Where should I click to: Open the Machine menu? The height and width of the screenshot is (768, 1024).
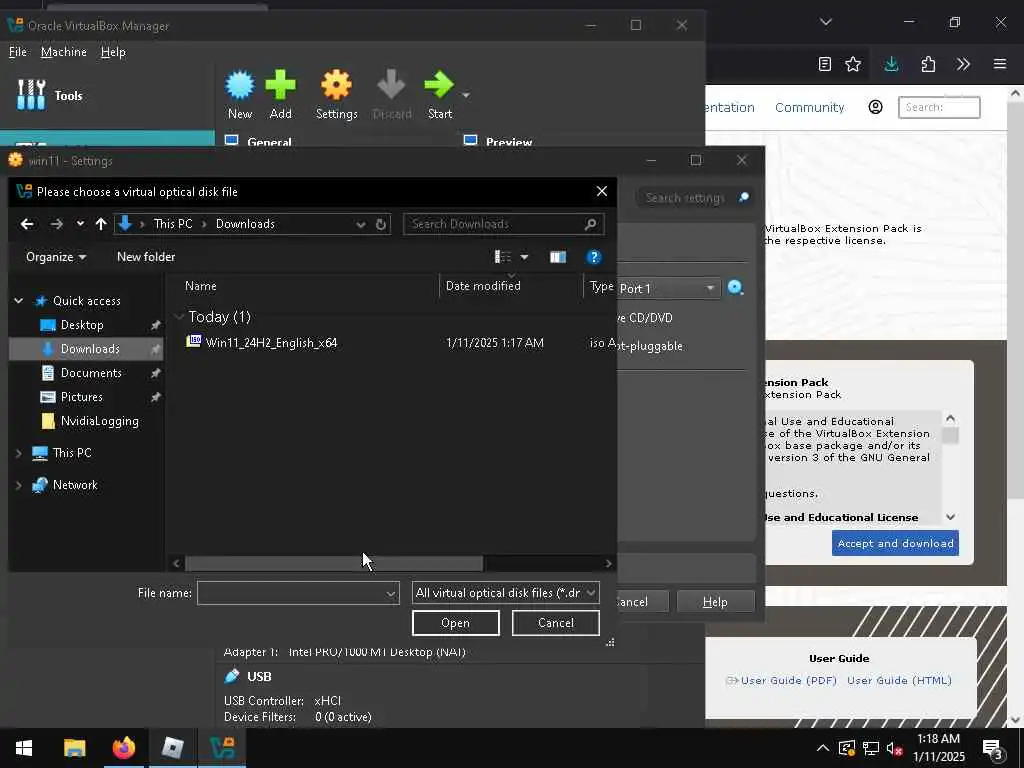click(x=63, y=52)
